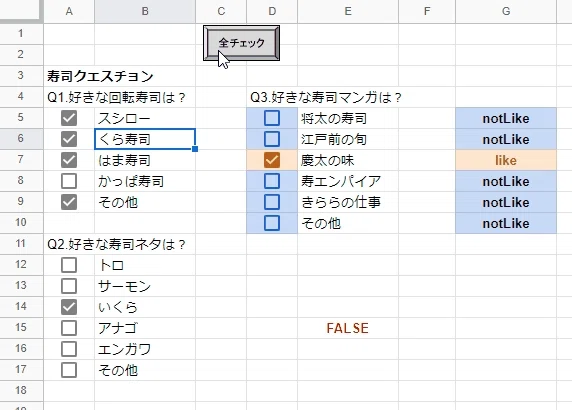Screen dimensions: 572x410
Task: Check the トロ checkbox
Action: [x=69, y=265]
